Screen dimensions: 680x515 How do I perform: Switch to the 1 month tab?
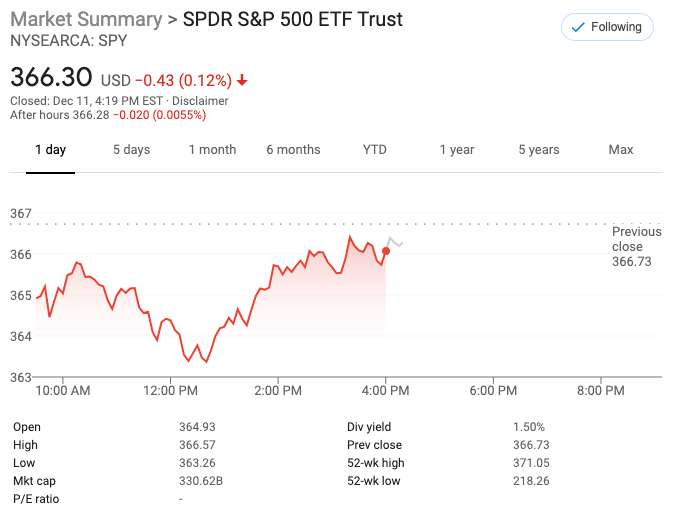(x=212, y=150)
